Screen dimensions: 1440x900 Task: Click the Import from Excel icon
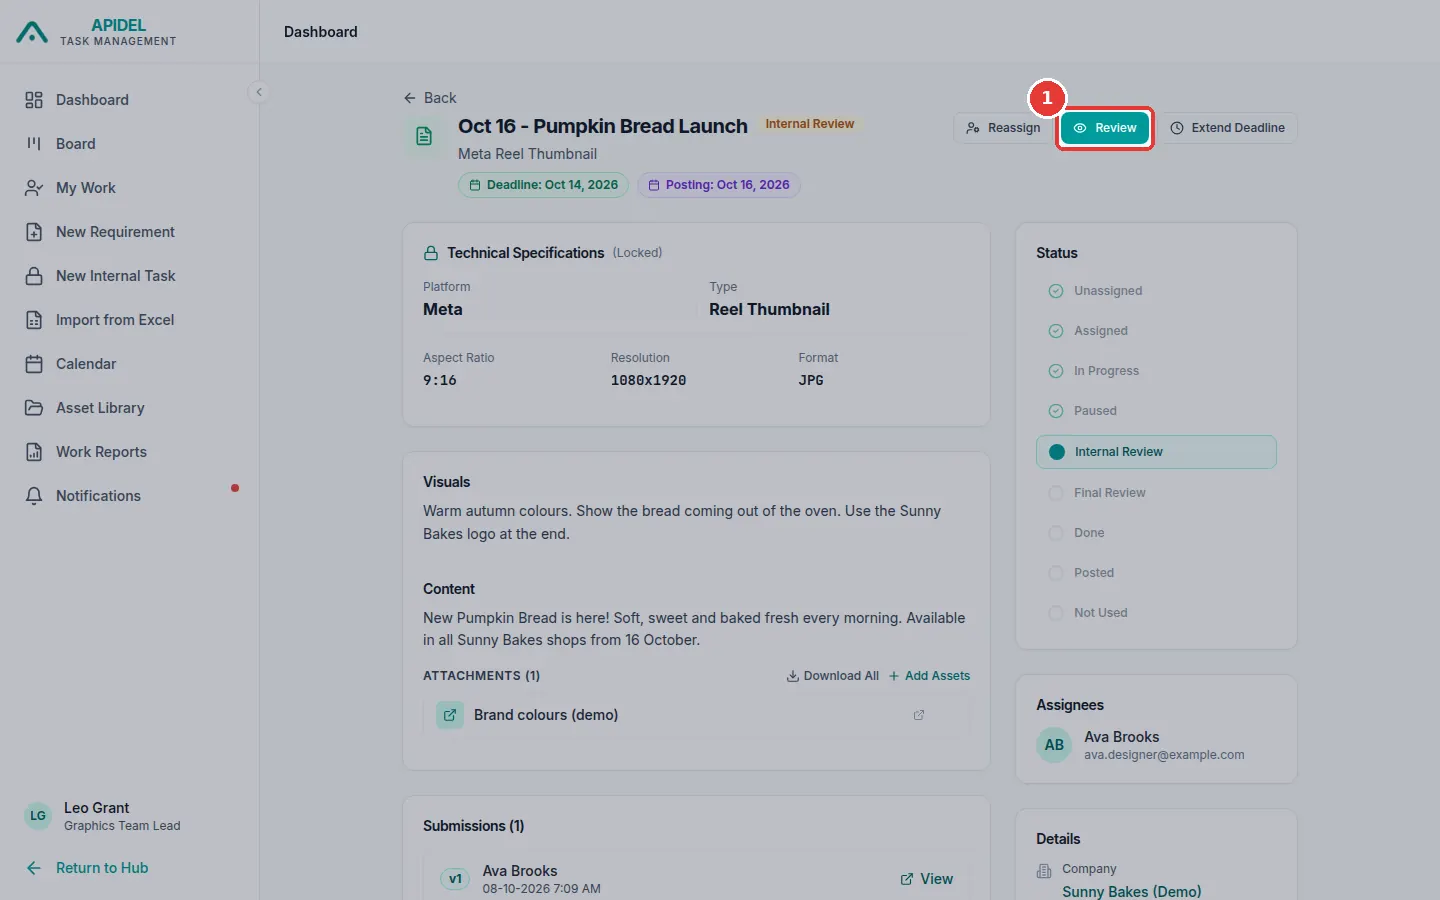34,320
